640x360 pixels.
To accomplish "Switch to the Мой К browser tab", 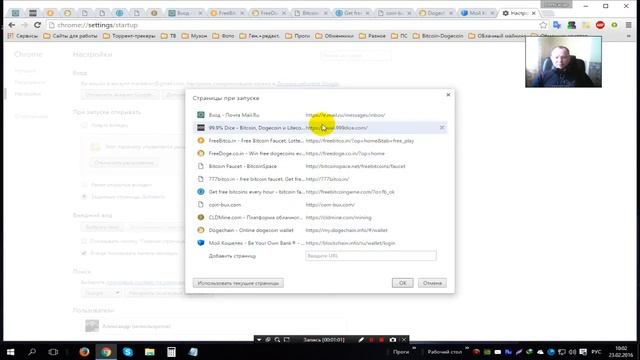I will [477, 13].
